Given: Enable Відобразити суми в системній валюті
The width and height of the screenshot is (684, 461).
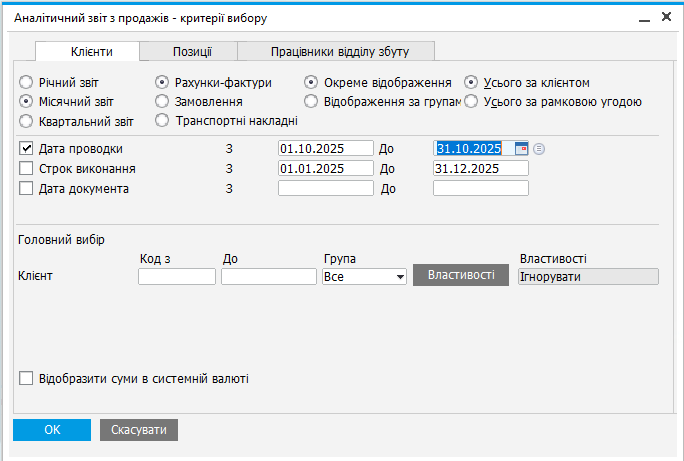Looking at the screenshot, I should click(x=27, y=379).
